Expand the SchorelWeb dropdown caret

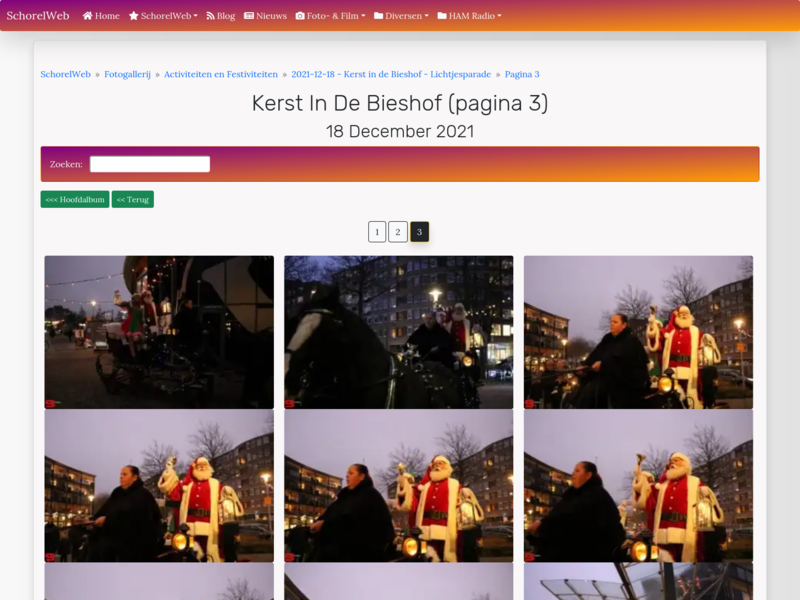(195, 16)
